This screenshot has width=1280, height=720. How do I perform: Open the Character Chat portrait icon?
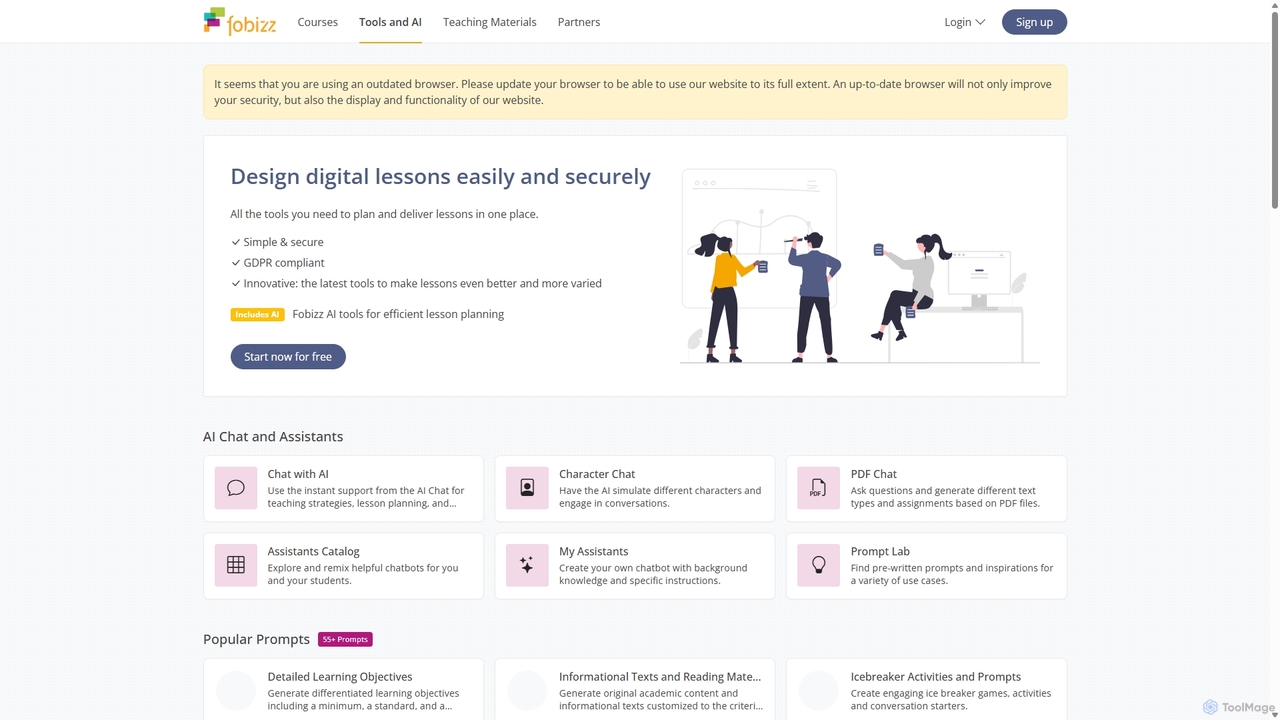coord(527,488)
